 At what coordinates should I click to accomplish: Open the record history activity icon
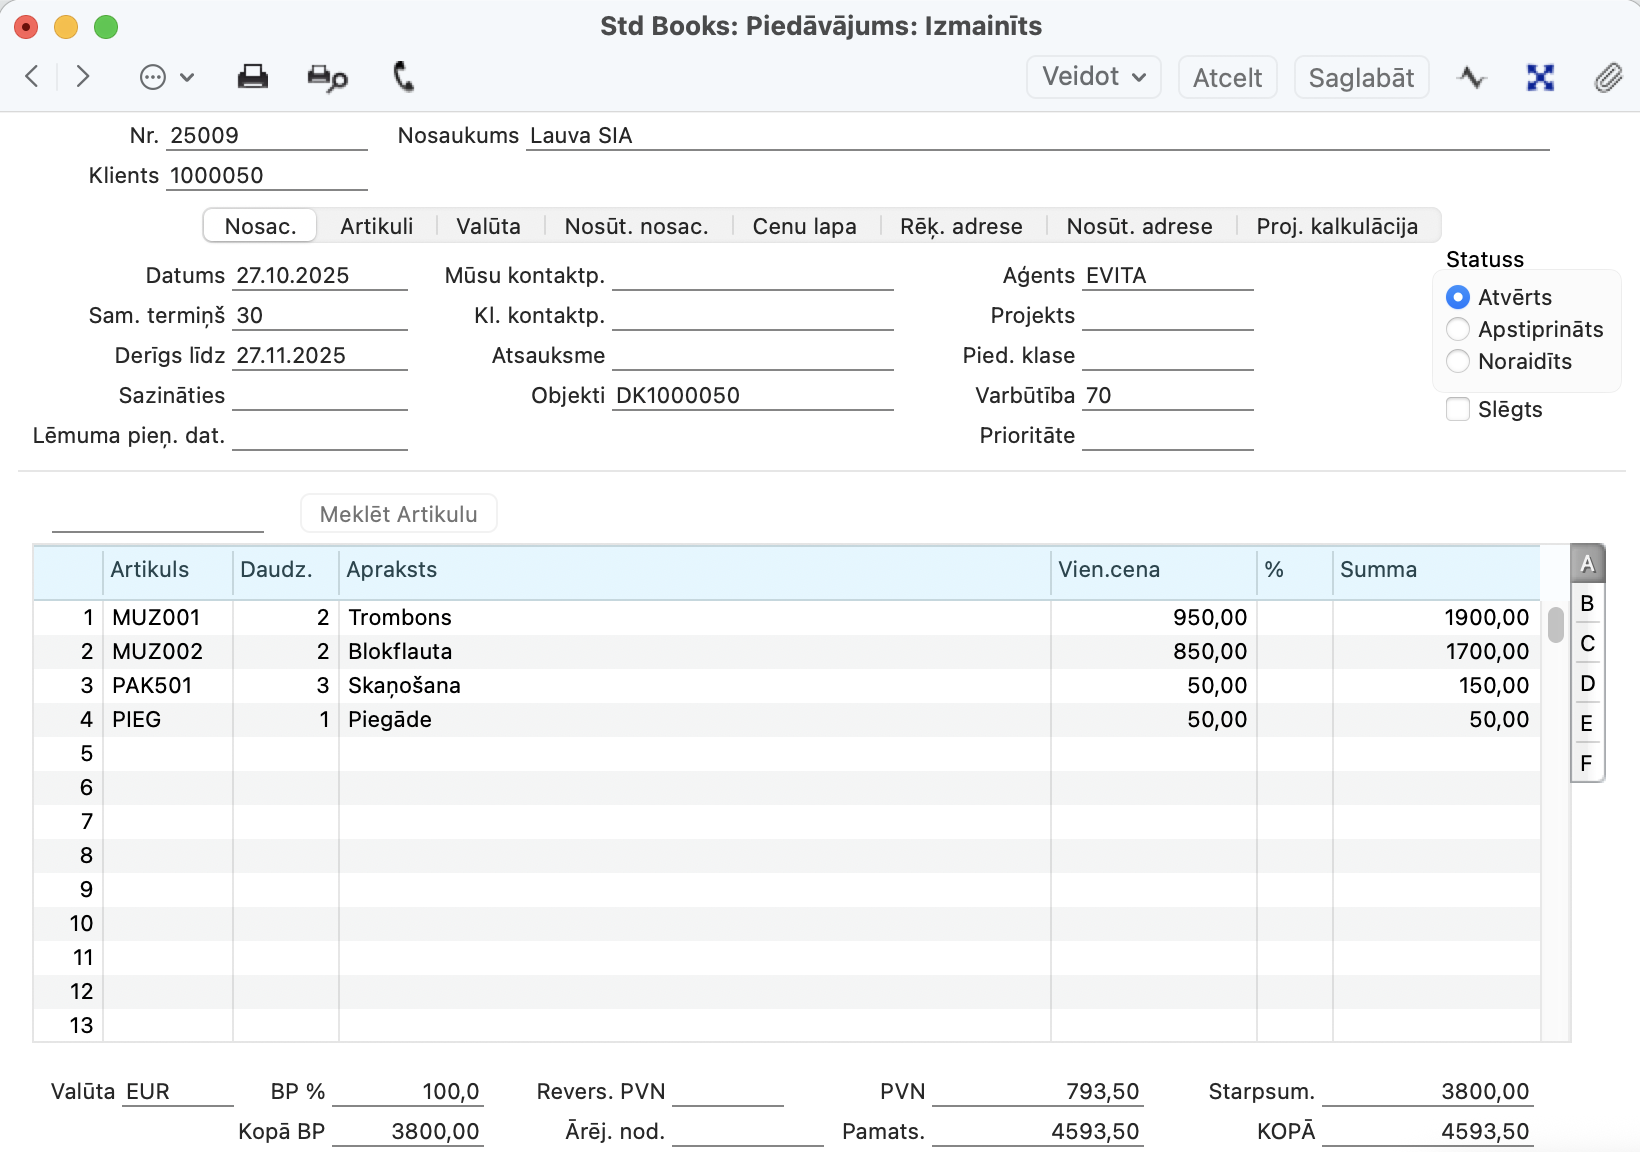click(1471, 77)
